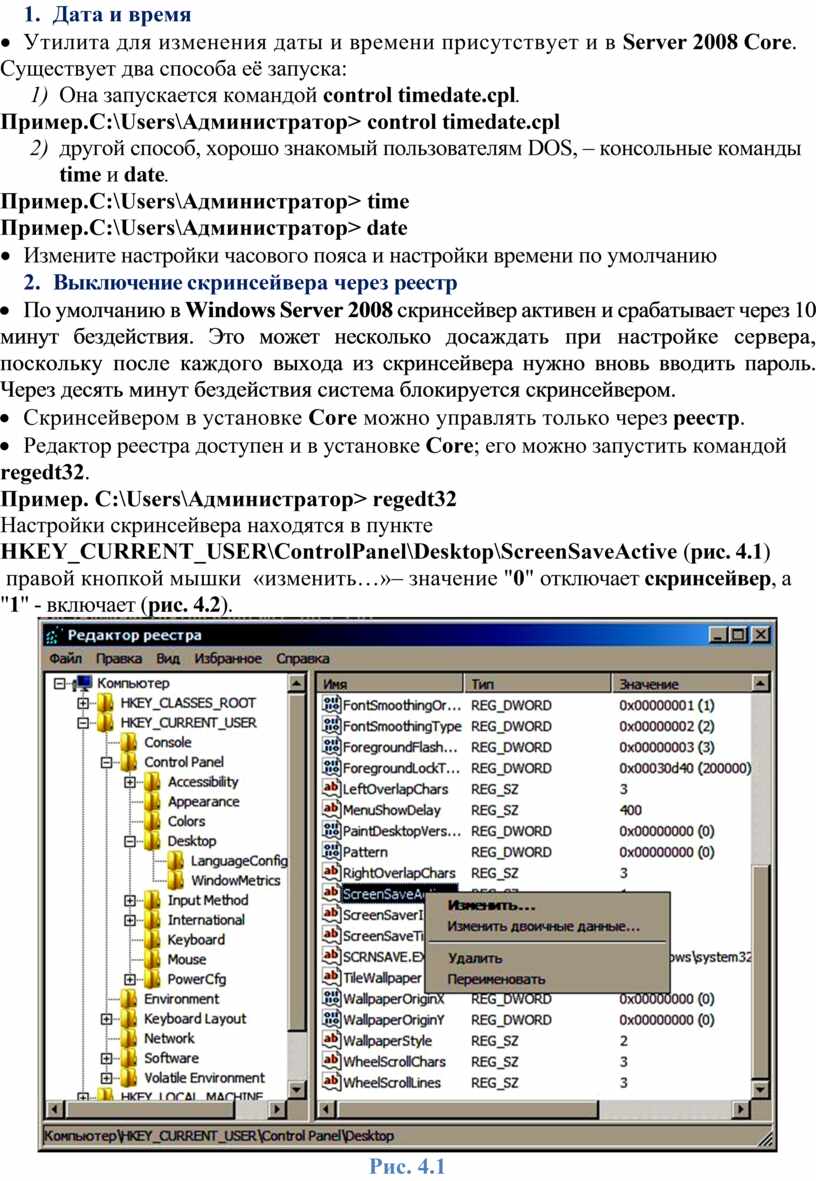
Task: Expand the Accessibility key
Action: point(130,782)
